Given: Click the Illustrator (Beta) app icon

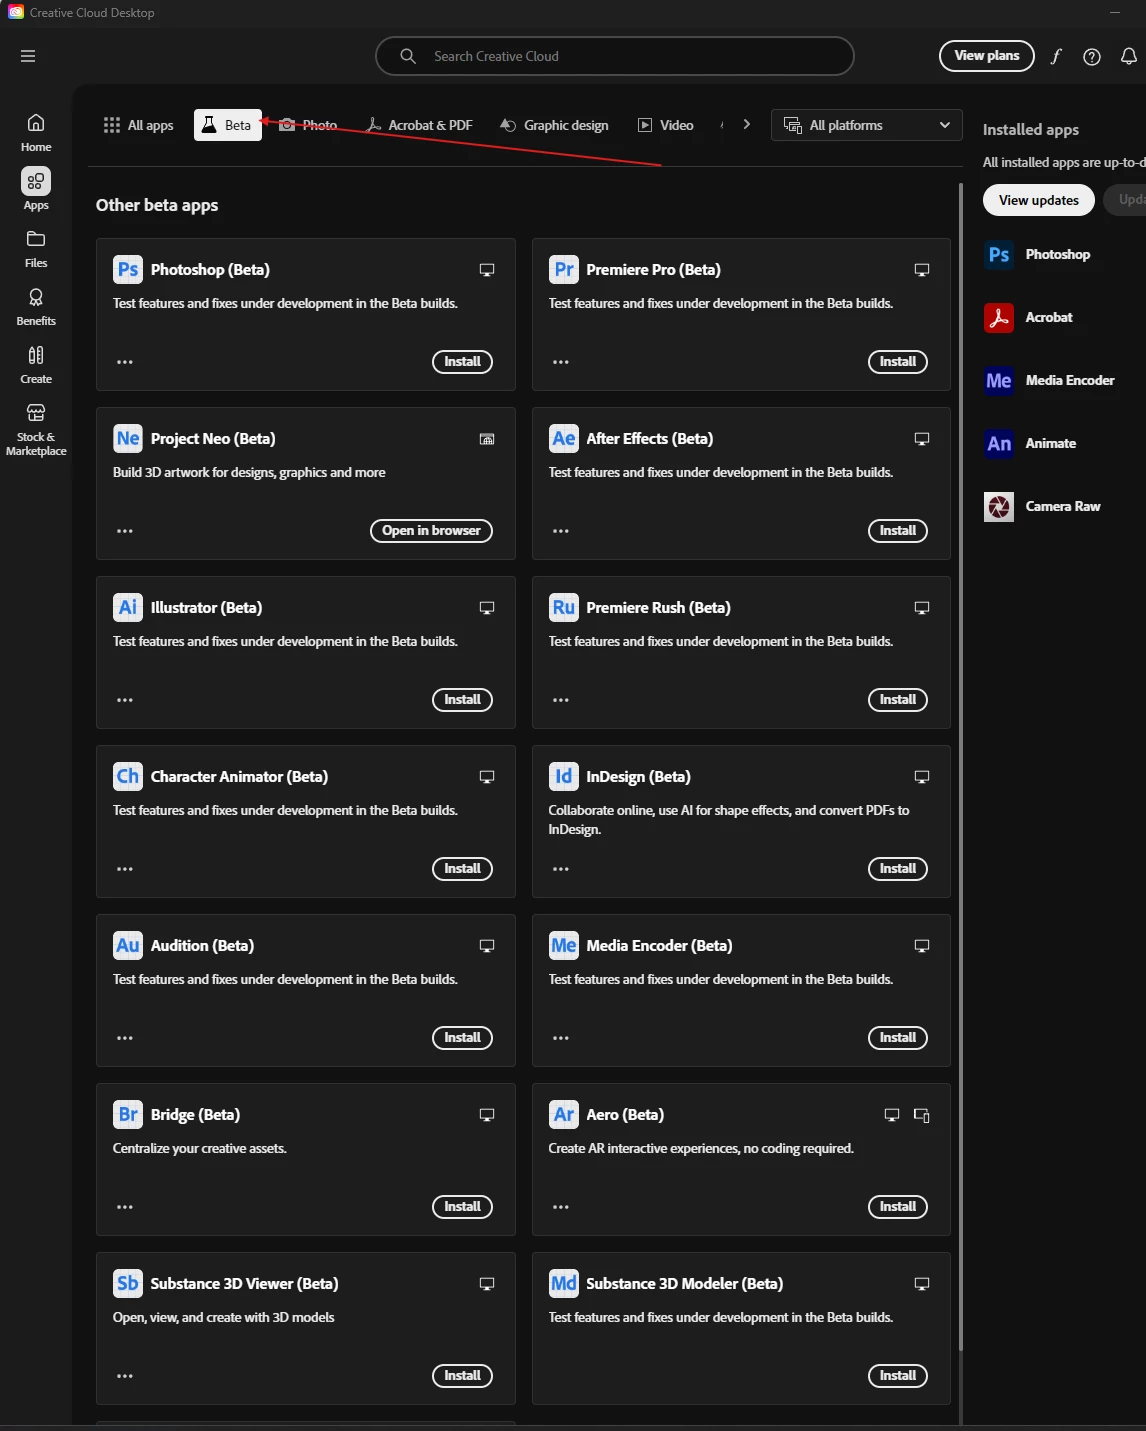Looking at the screenshot, I should tap(128, 608).
